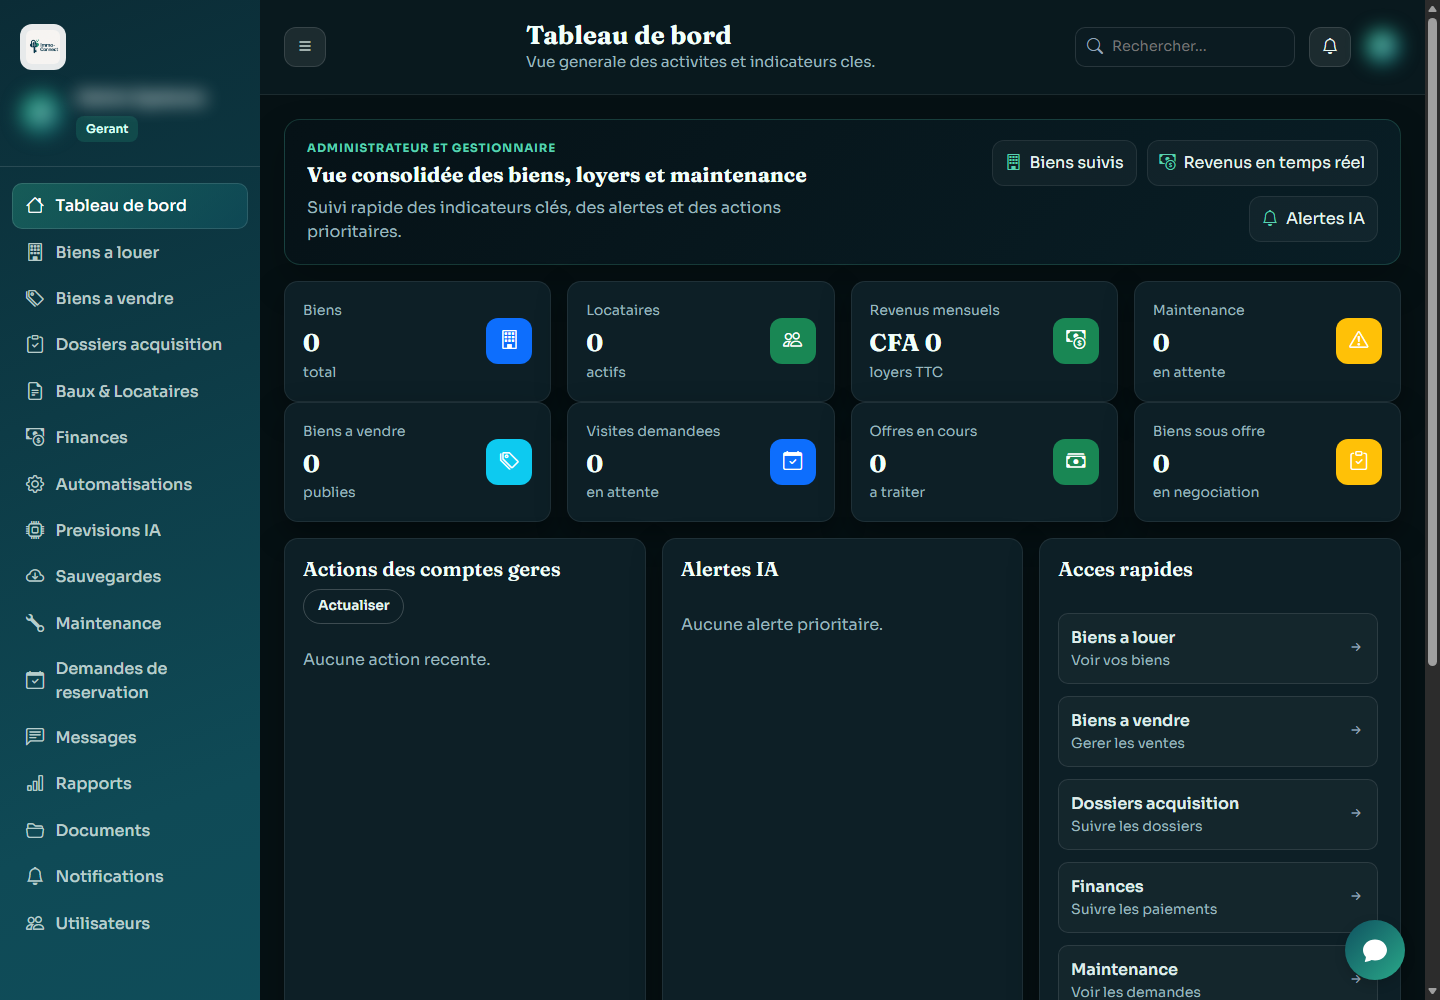Click the Gerant role badge
Screen dimensions: 1440x1000
[x=107, y=129]
